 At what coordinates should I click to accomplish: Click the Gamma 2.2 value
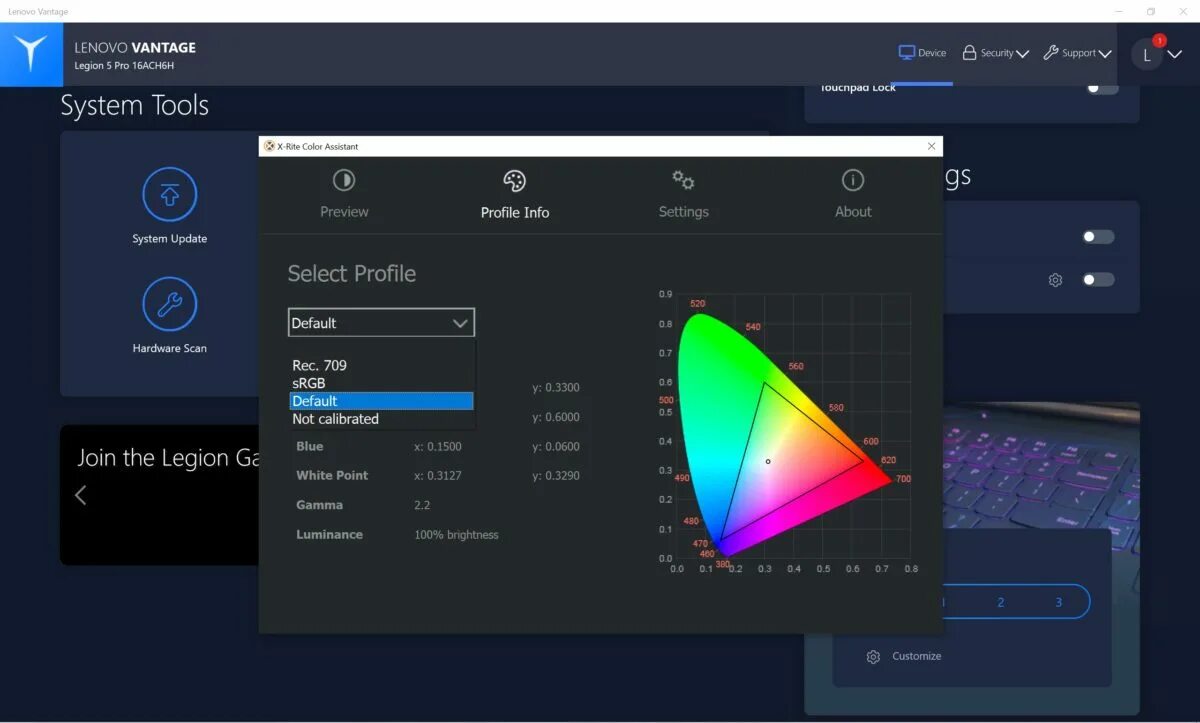(422, 506)
